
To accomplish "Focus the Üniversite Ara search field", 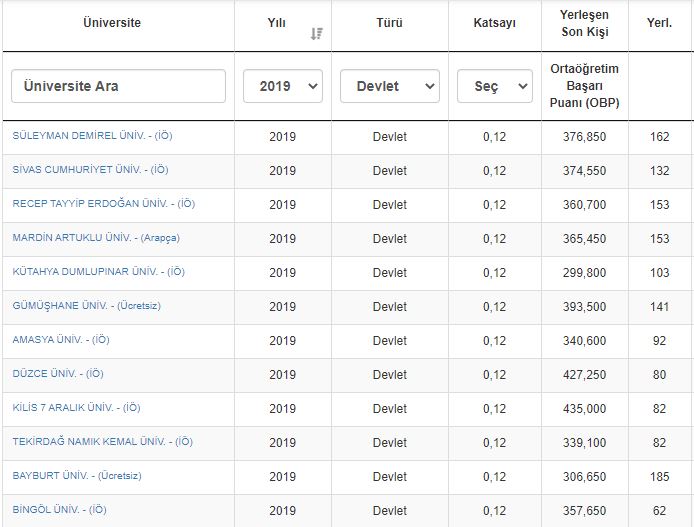I will (x=119, y=86).
